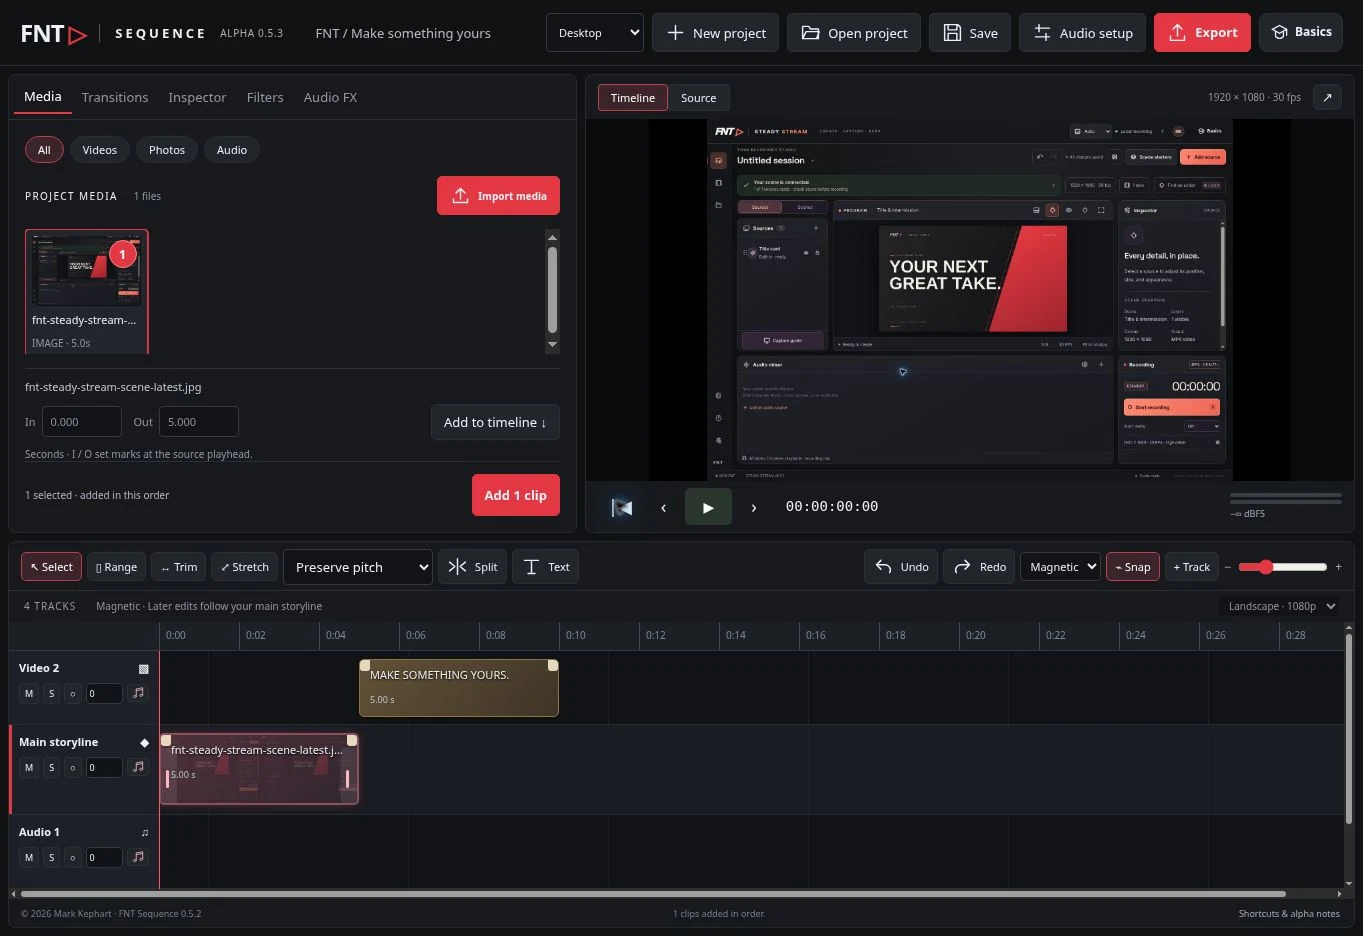Play the timeline preview
This screenshot has width=1363, height=936.
pyautogui.click(x=708, y=507)
